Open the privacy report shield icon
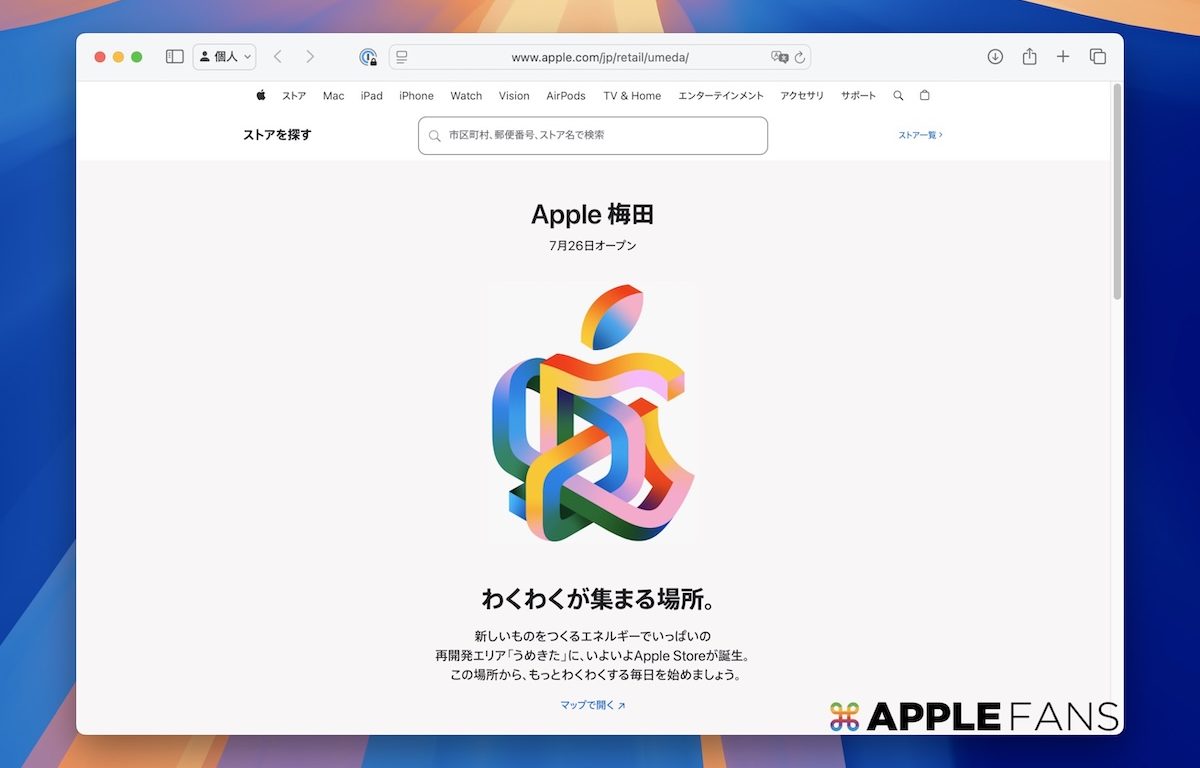Viewport: 1200px width, 768px height. point(368,58)
